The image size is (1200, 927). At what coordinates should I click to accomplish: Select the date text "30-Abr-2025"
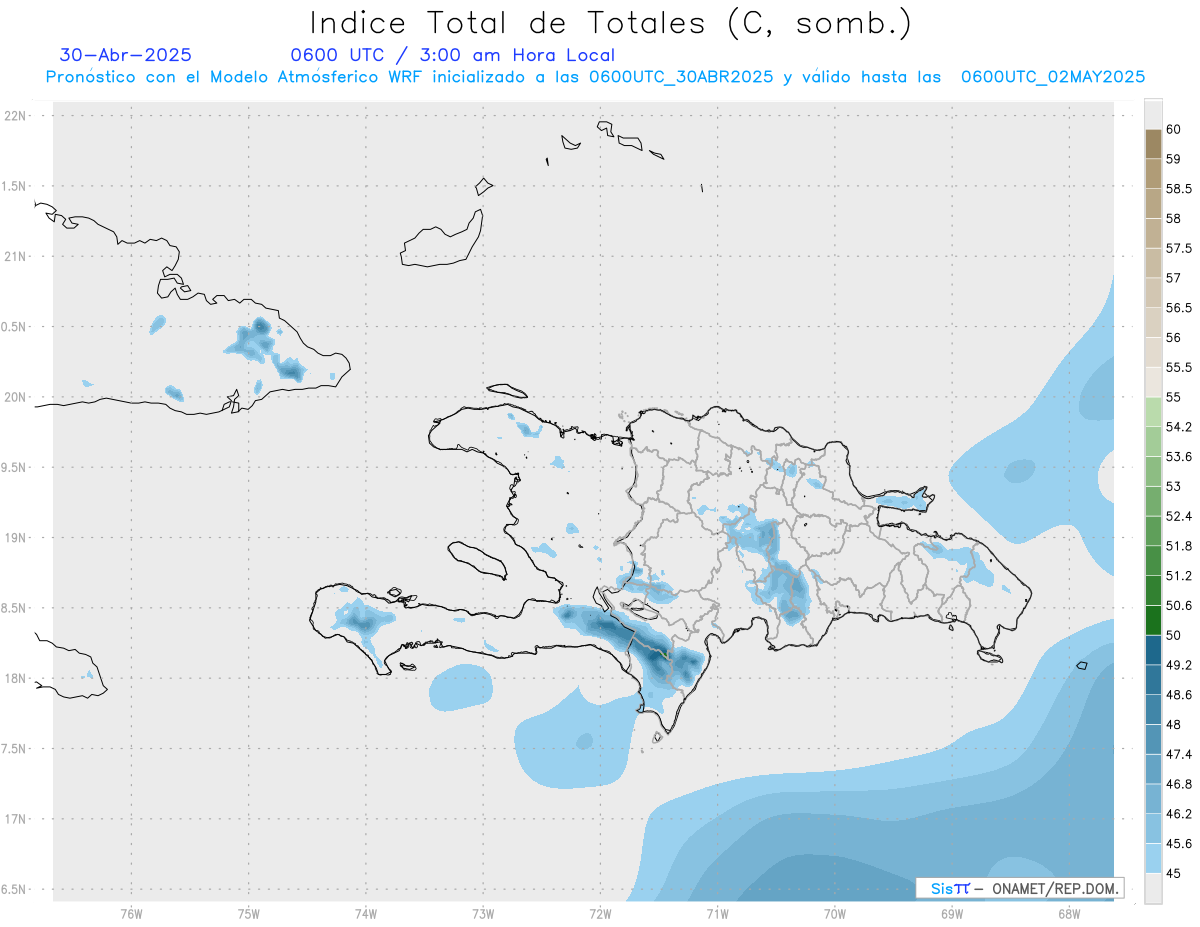coord(126,55)
